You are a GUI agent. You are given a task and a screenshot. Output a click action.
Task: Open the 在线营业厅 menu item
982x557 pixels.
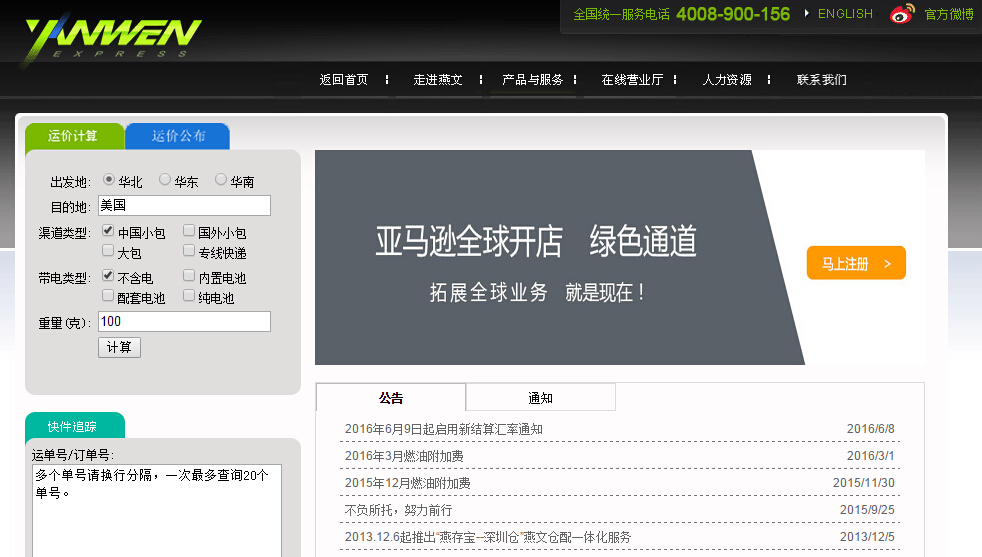(x=632, y=80)
